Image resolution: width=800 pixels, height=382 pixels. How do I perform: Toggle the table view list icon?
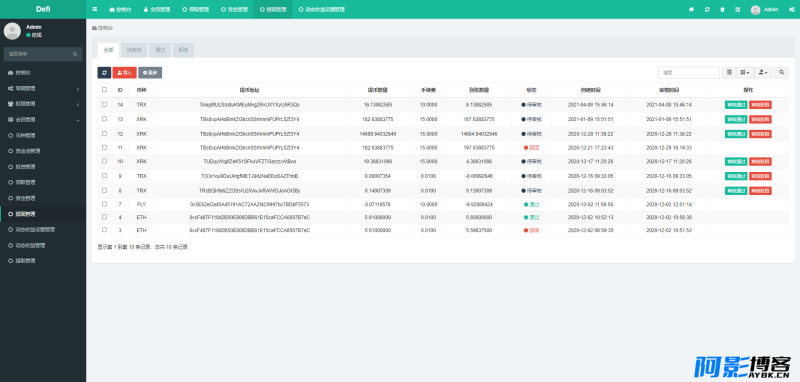(x=730, y=73)
